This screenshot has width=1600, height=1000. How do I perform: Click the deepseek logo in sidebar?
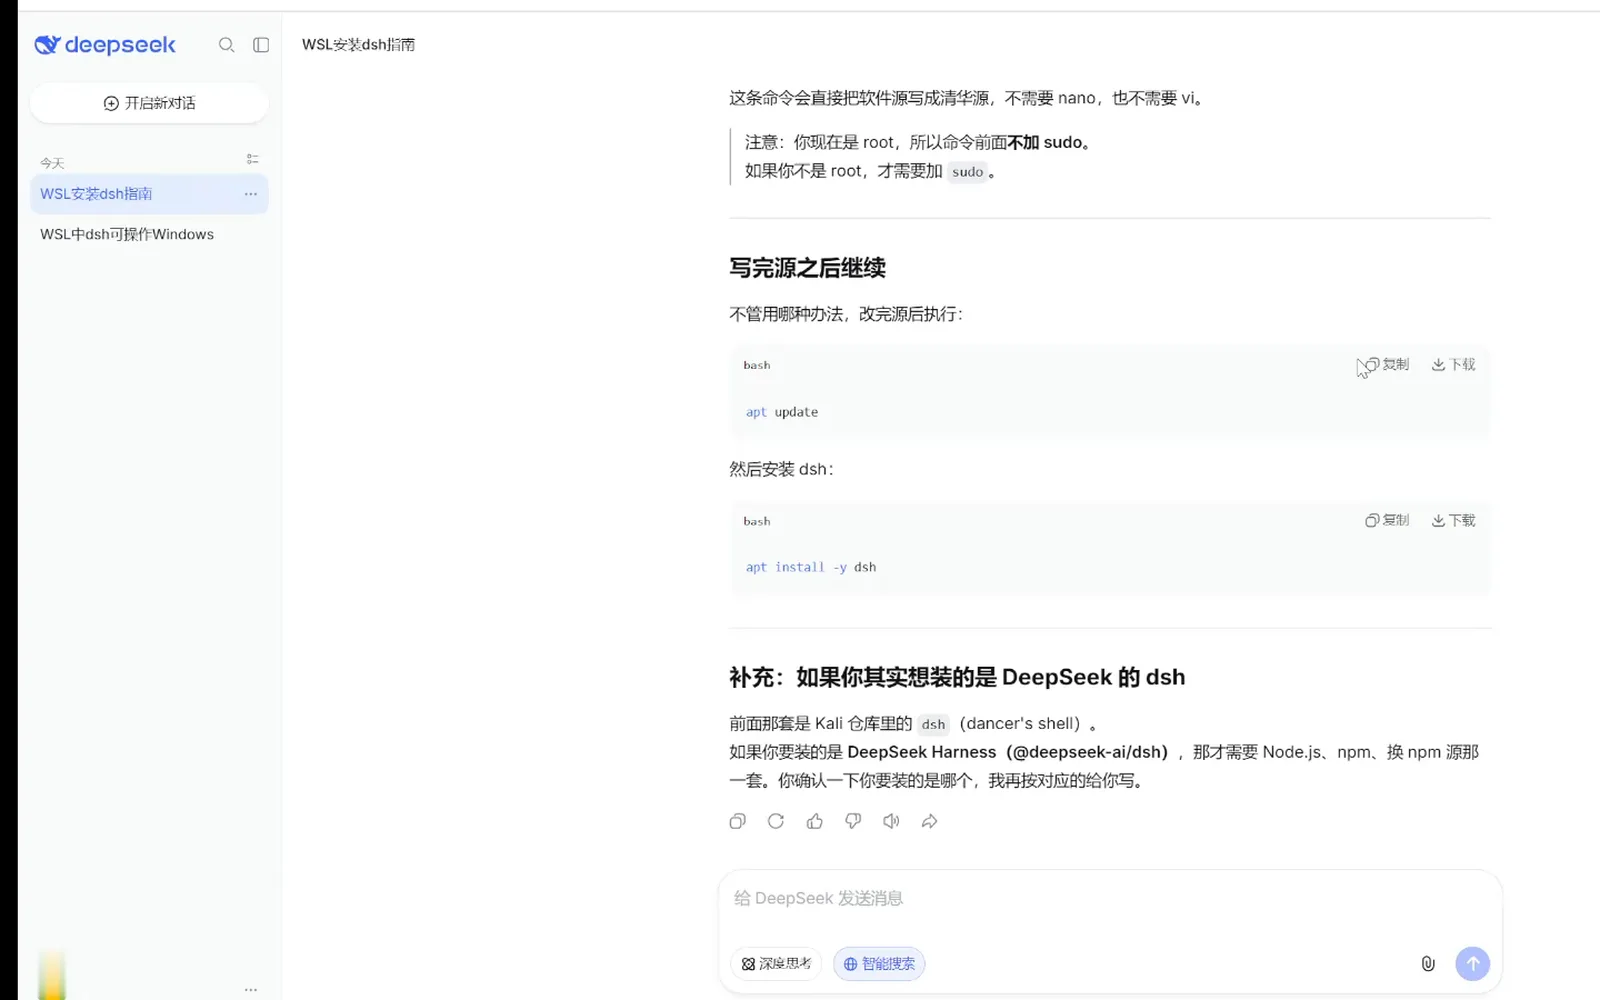click(105, 45)
